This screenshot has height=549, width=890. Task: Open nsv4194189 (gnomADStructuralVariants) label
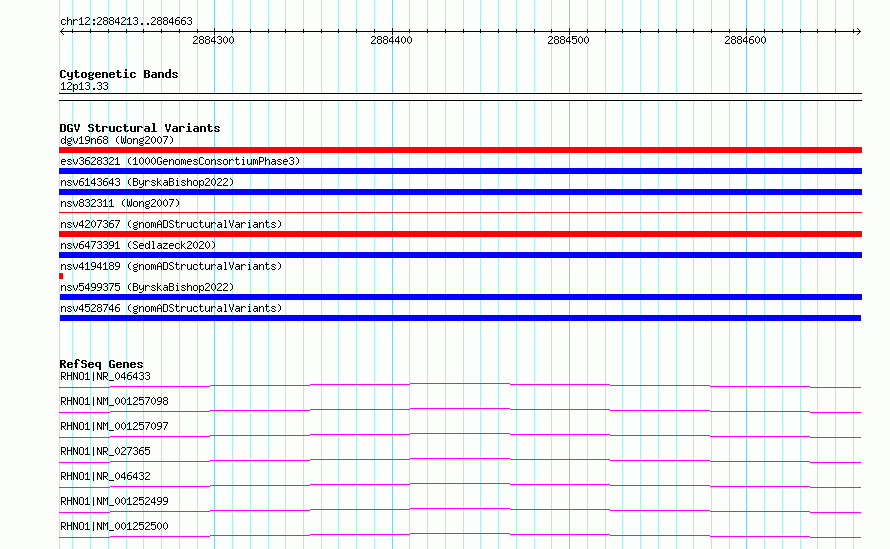[171, 266]
